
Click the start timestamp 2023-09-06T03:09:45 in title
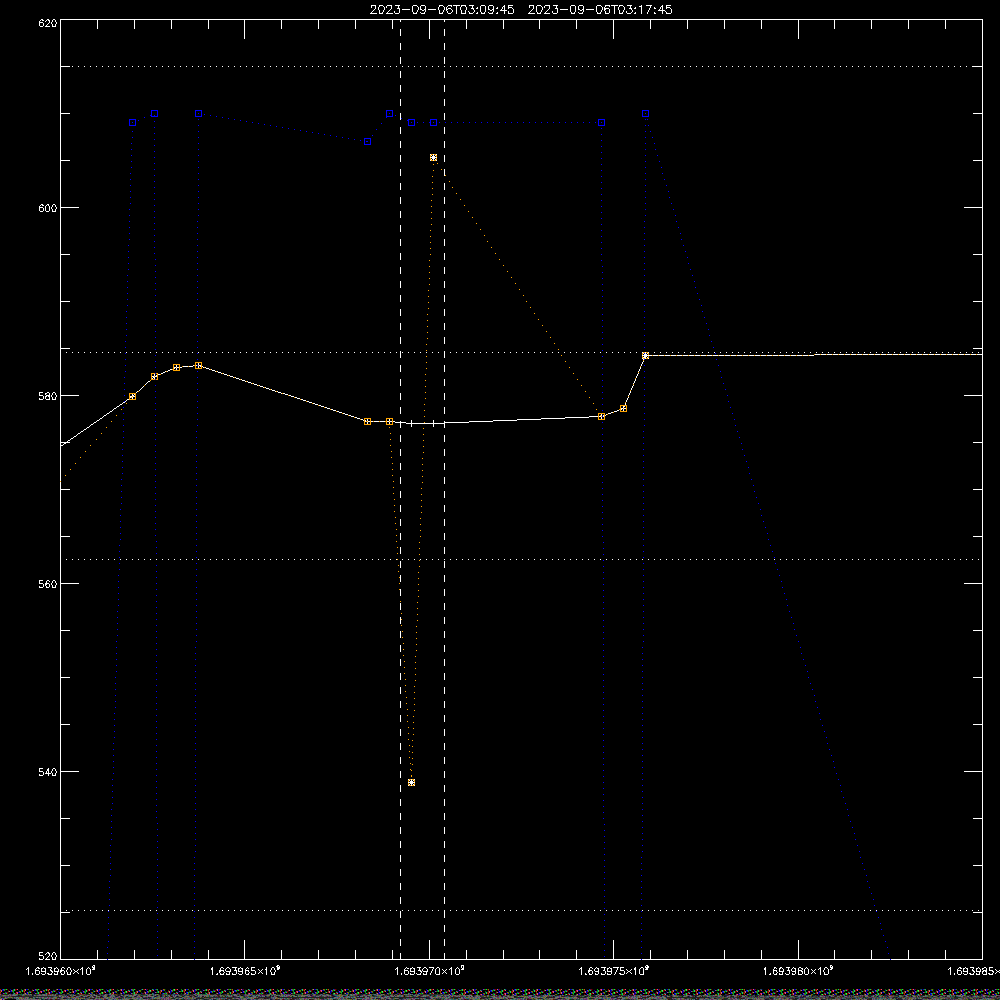tap(442, 10)
